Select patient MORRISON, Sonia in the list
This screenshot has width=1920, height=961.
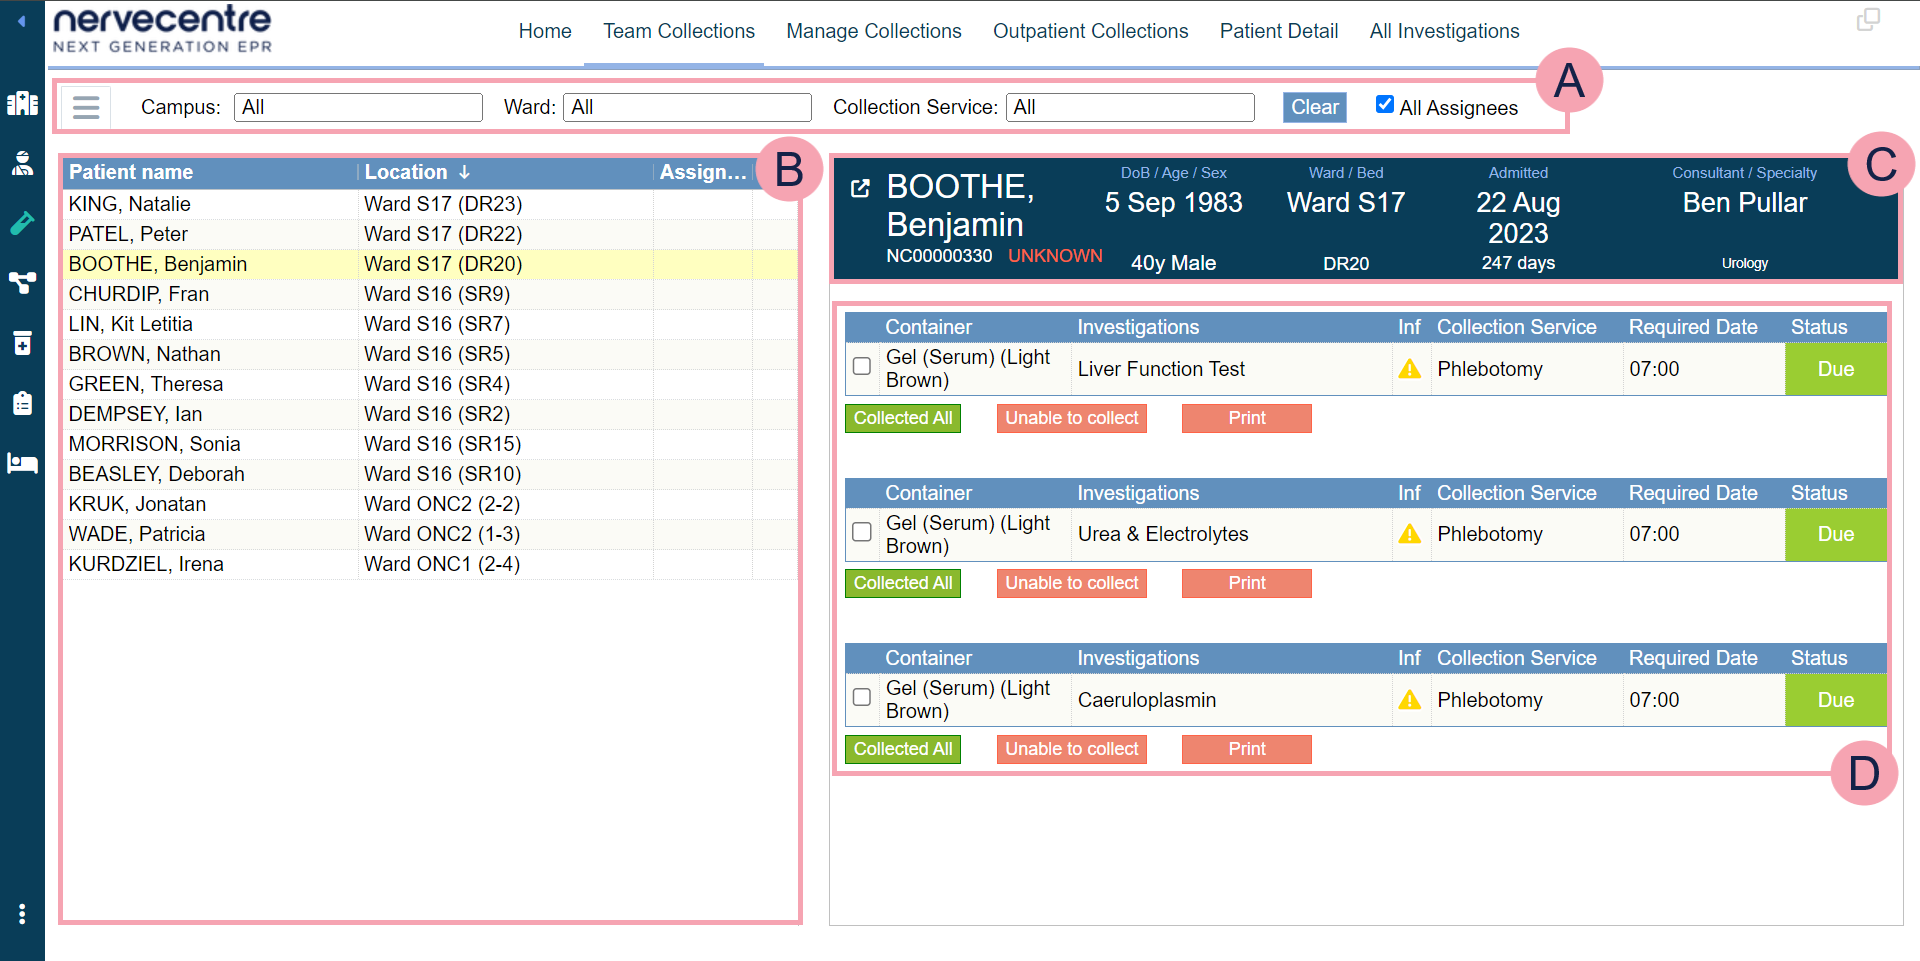[155, 444]
